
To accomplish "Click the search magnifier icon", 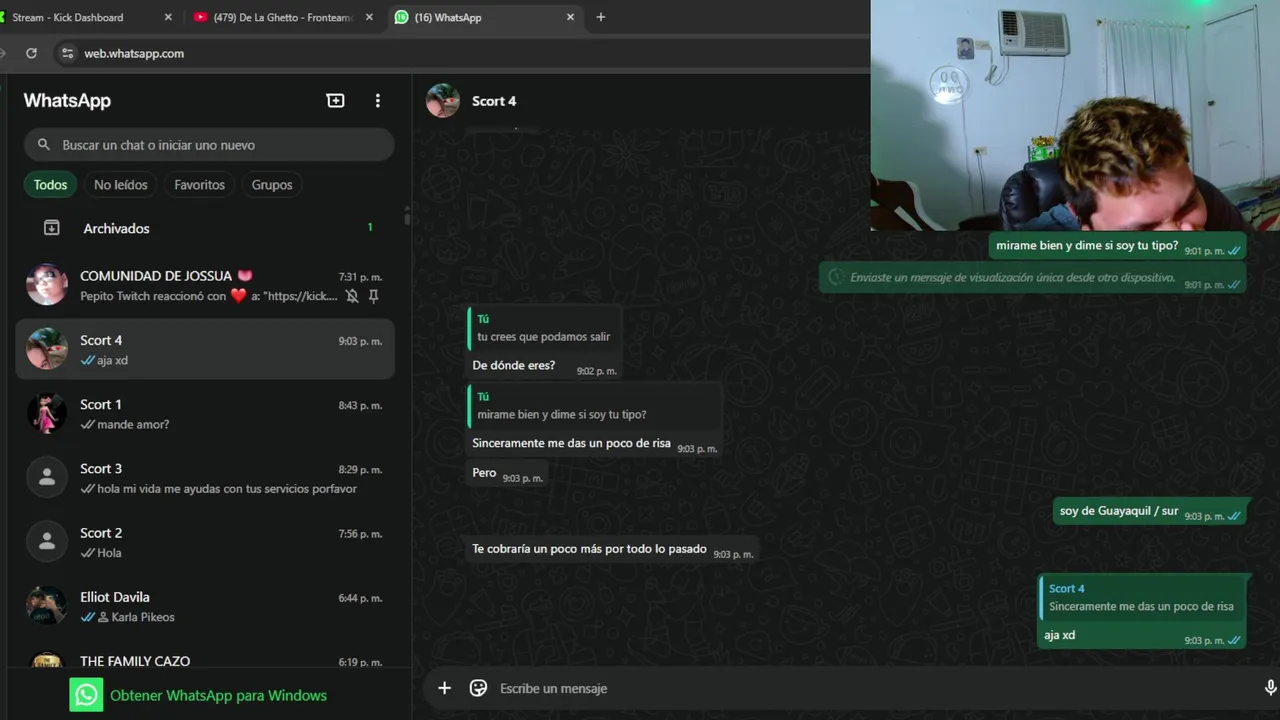I will click(x=43, y=145).
